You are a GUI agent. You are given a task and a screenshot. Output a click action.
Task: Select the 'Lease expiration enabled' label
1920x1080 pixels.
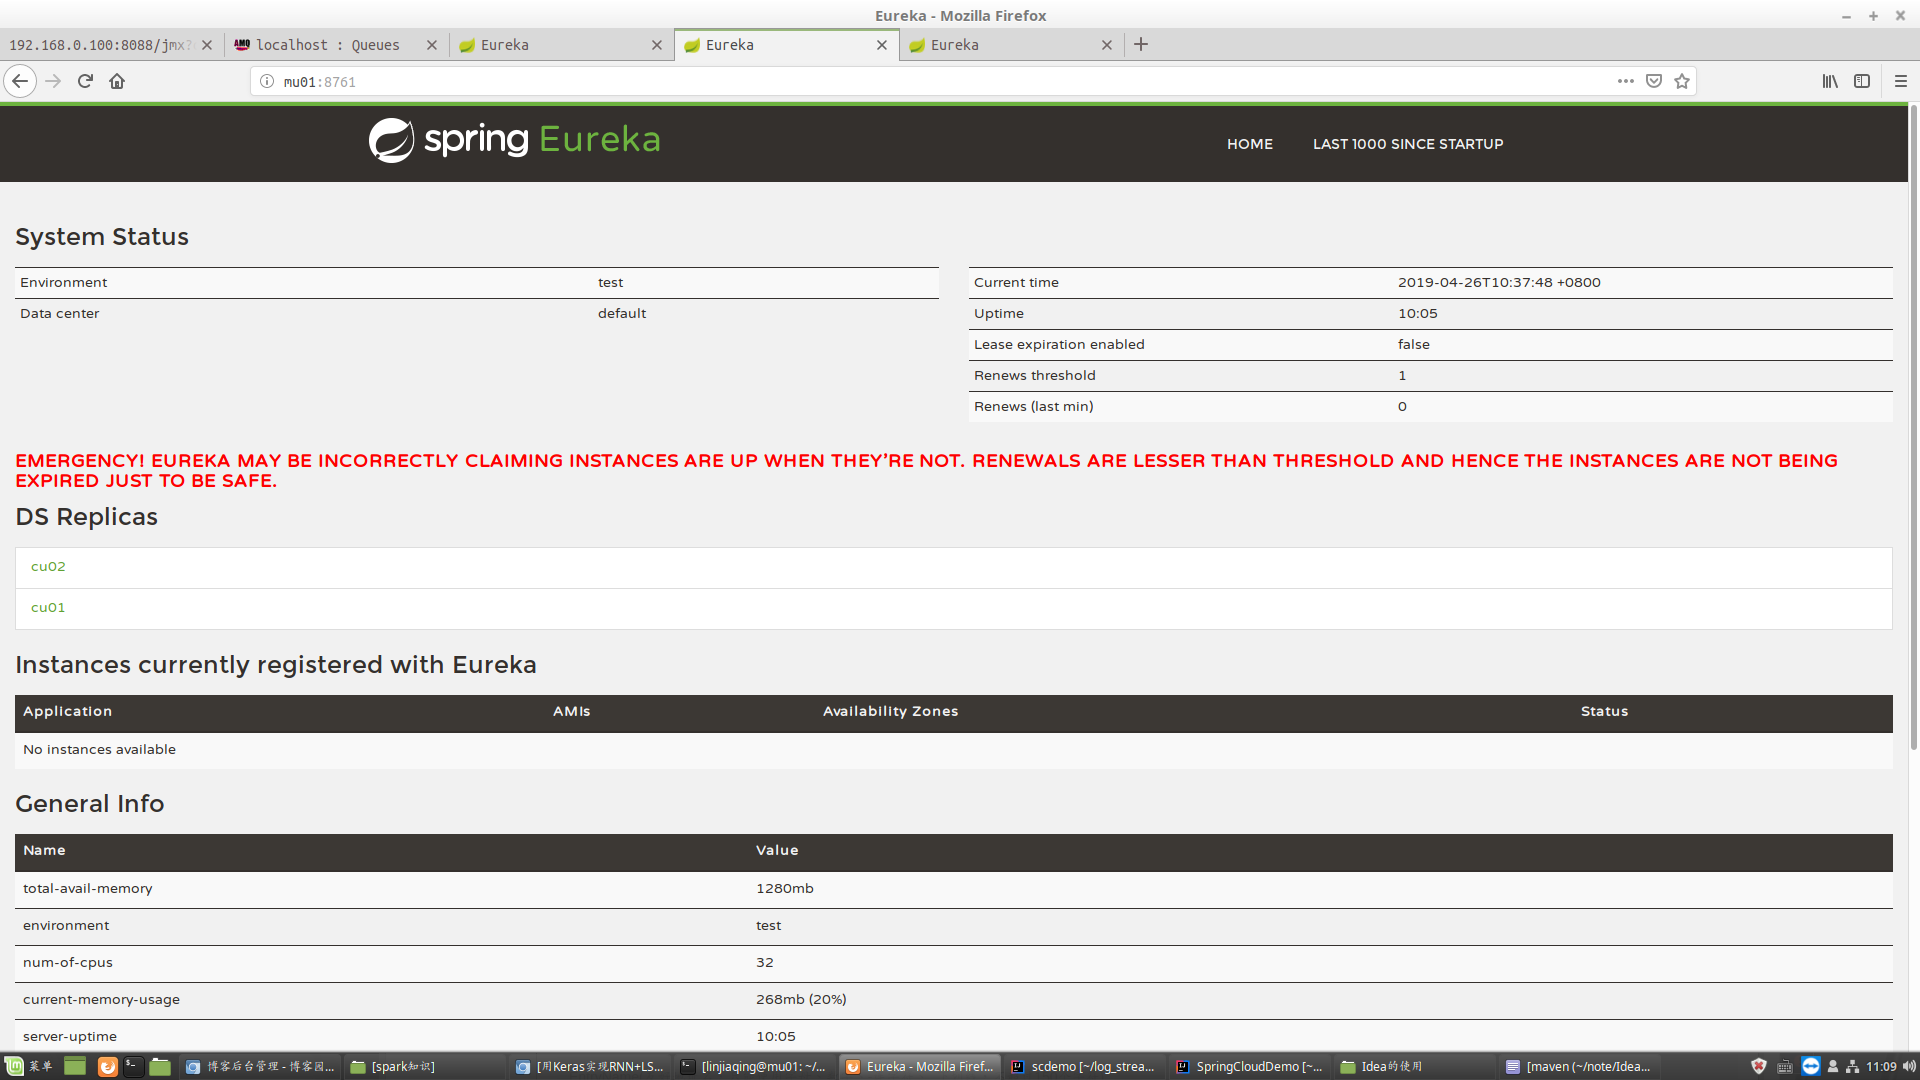click(x=1059, y=344)
